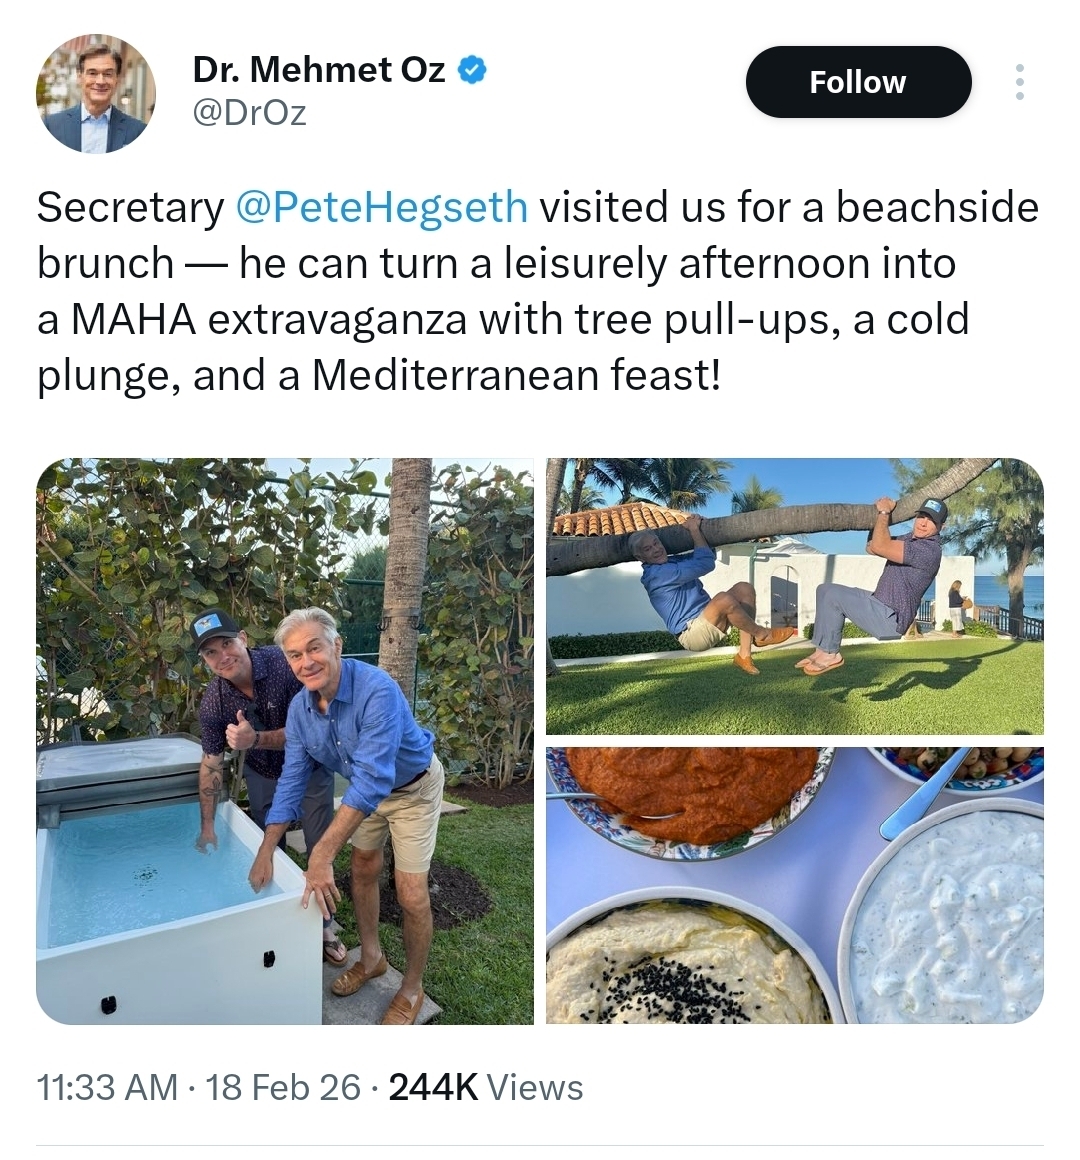Click the 18 Feb 26 date
Screen dimensions: 1080x1160
pos(282,1087)
